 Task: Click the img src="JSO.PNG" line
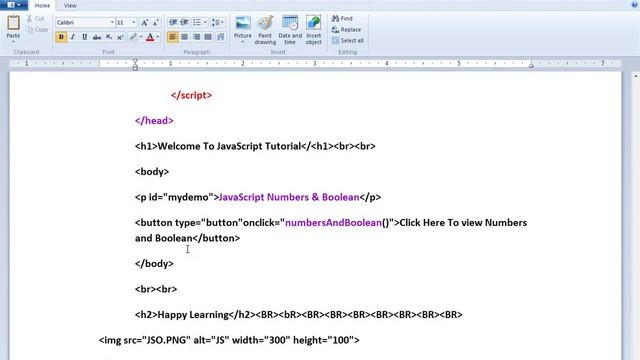tap(229, 340)
